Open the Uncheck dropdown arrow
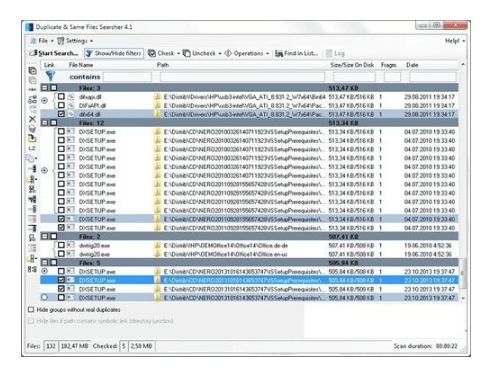 coord(220,53)
